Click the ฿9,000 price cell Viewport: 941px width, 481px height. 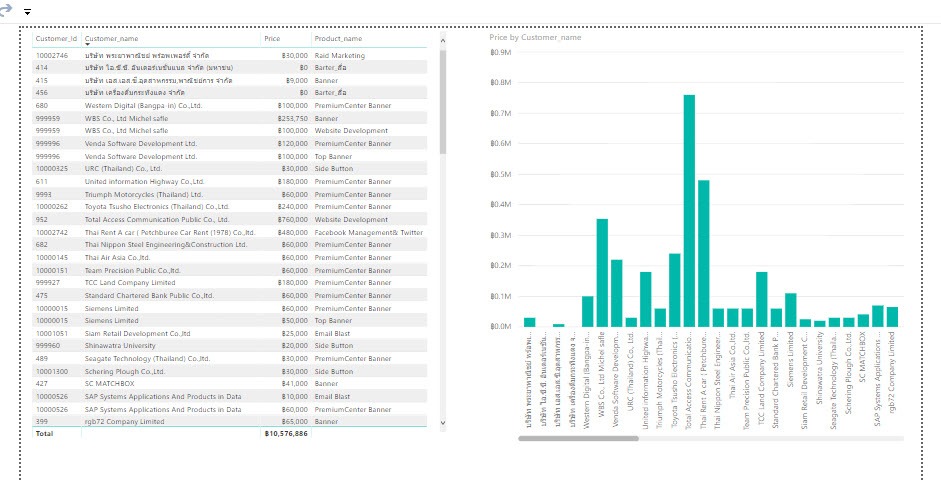click(x=296, y=80)
